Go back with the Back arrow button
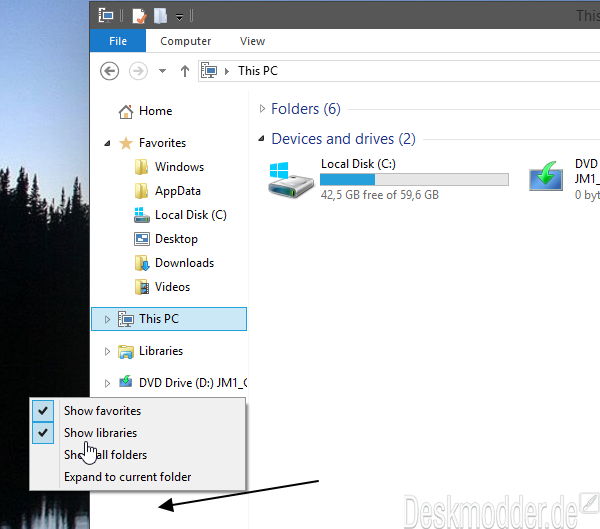This screenshot has width=600, height=529. 109,71
